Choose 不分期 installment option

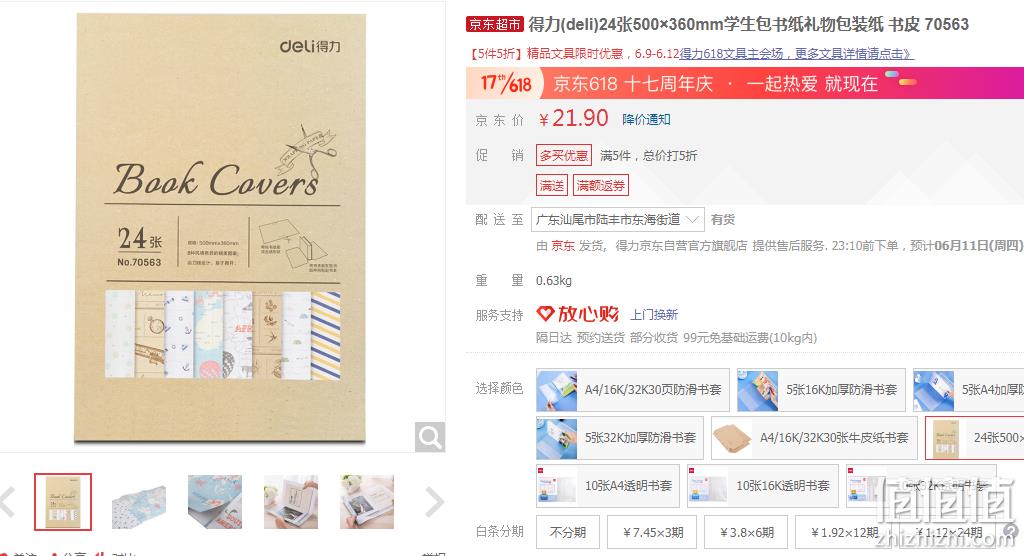click(568, 532)
